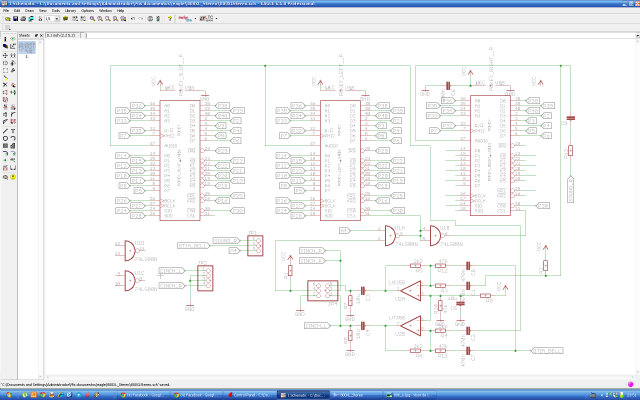This screenshot has width=640, height=400.
Task: Select the Move tool
Action: tap(5, 56)
